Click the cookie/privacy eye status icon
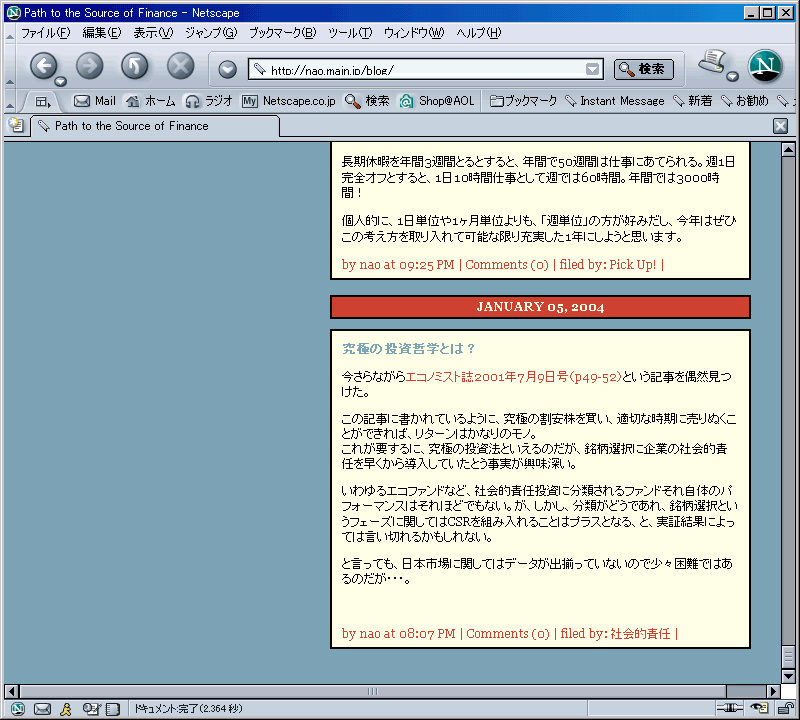Image resolution: width=800 pixels, height=720 pixels. click(x=759, y=708)
